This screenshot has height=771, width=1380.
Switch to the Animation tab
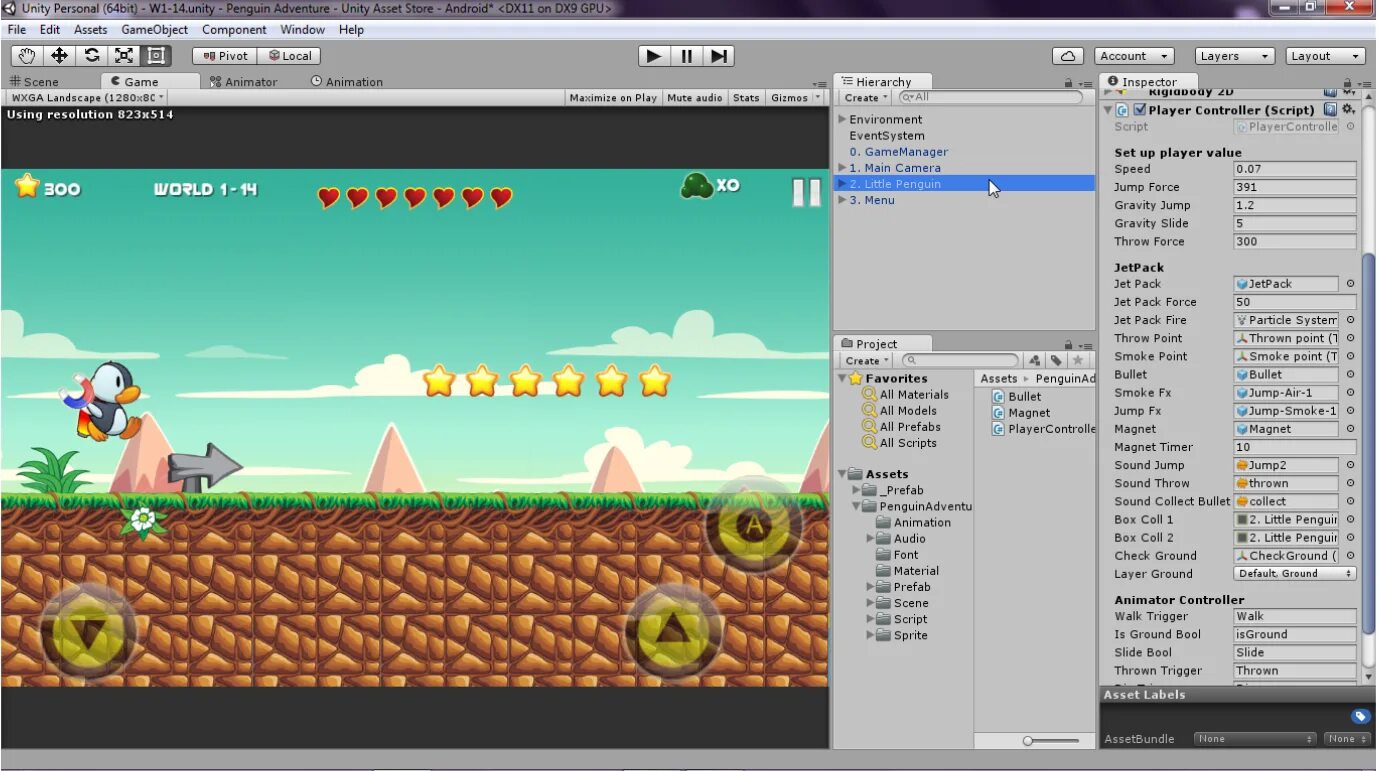pyautogui.click(x=347, y=82)
